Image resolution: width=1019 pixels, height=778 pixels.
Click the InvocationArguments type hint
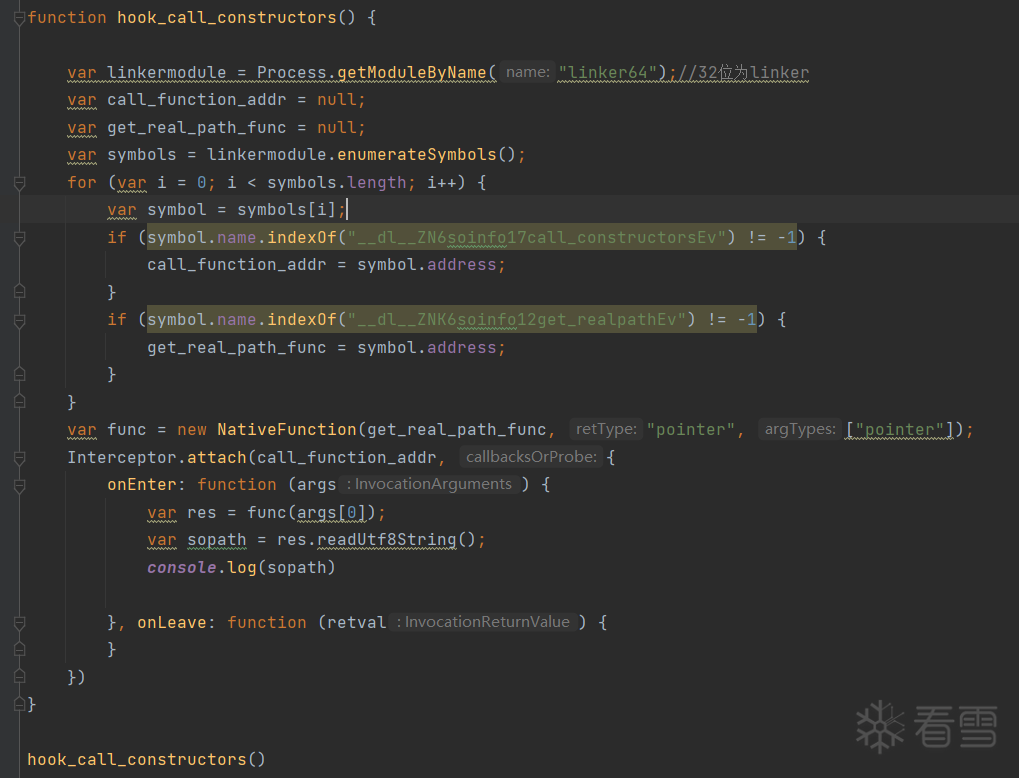click(x=430, y=484)
